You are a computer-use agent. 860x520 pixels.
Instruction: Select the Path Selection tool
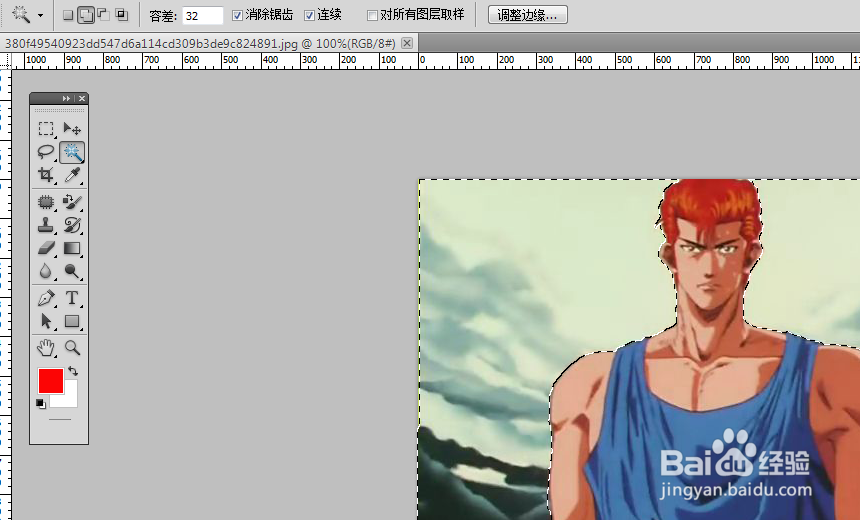(46, 321)
